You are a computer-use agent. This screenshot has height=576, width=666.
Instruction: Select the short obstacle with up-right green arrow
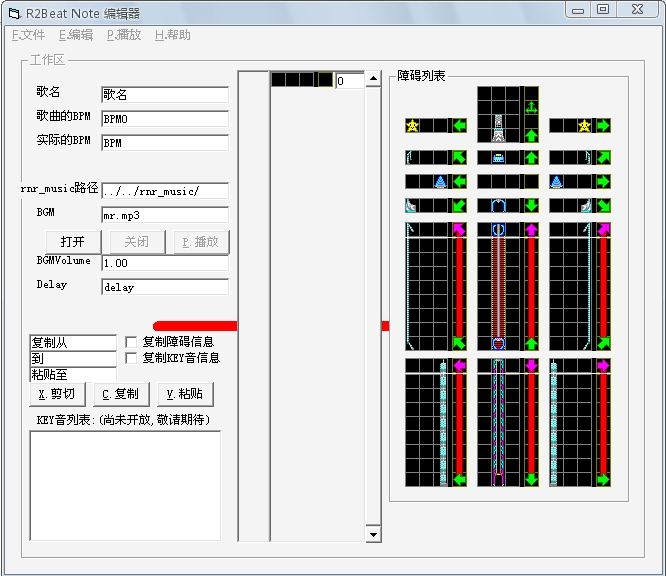coord(580,158)
